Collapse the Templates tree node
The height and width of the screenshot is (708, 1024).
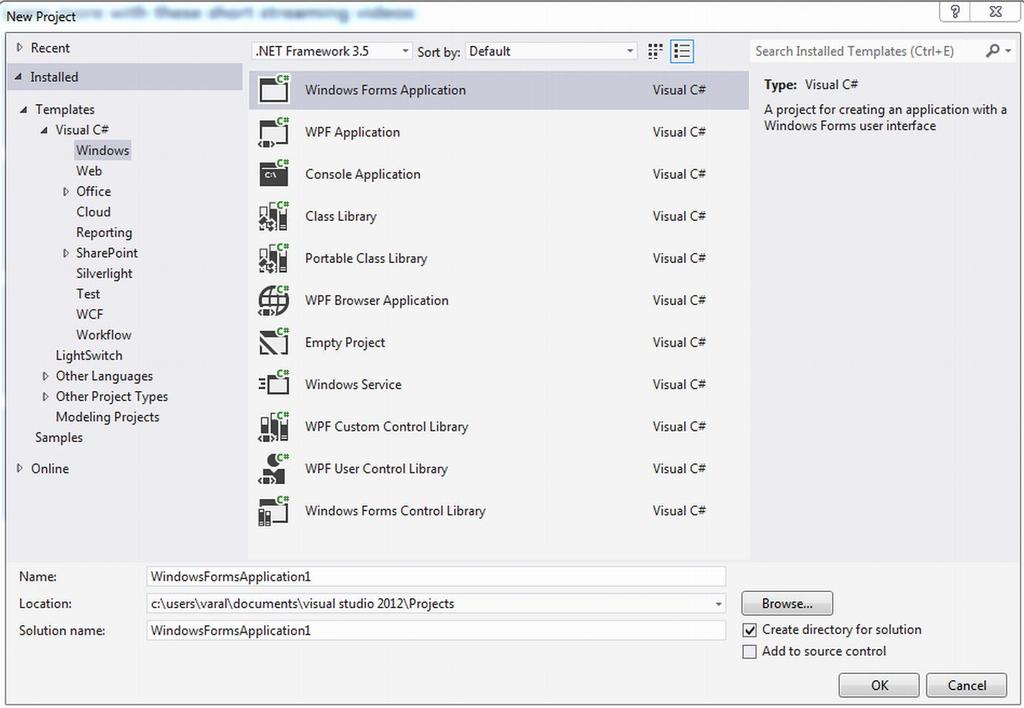[24, 110]
